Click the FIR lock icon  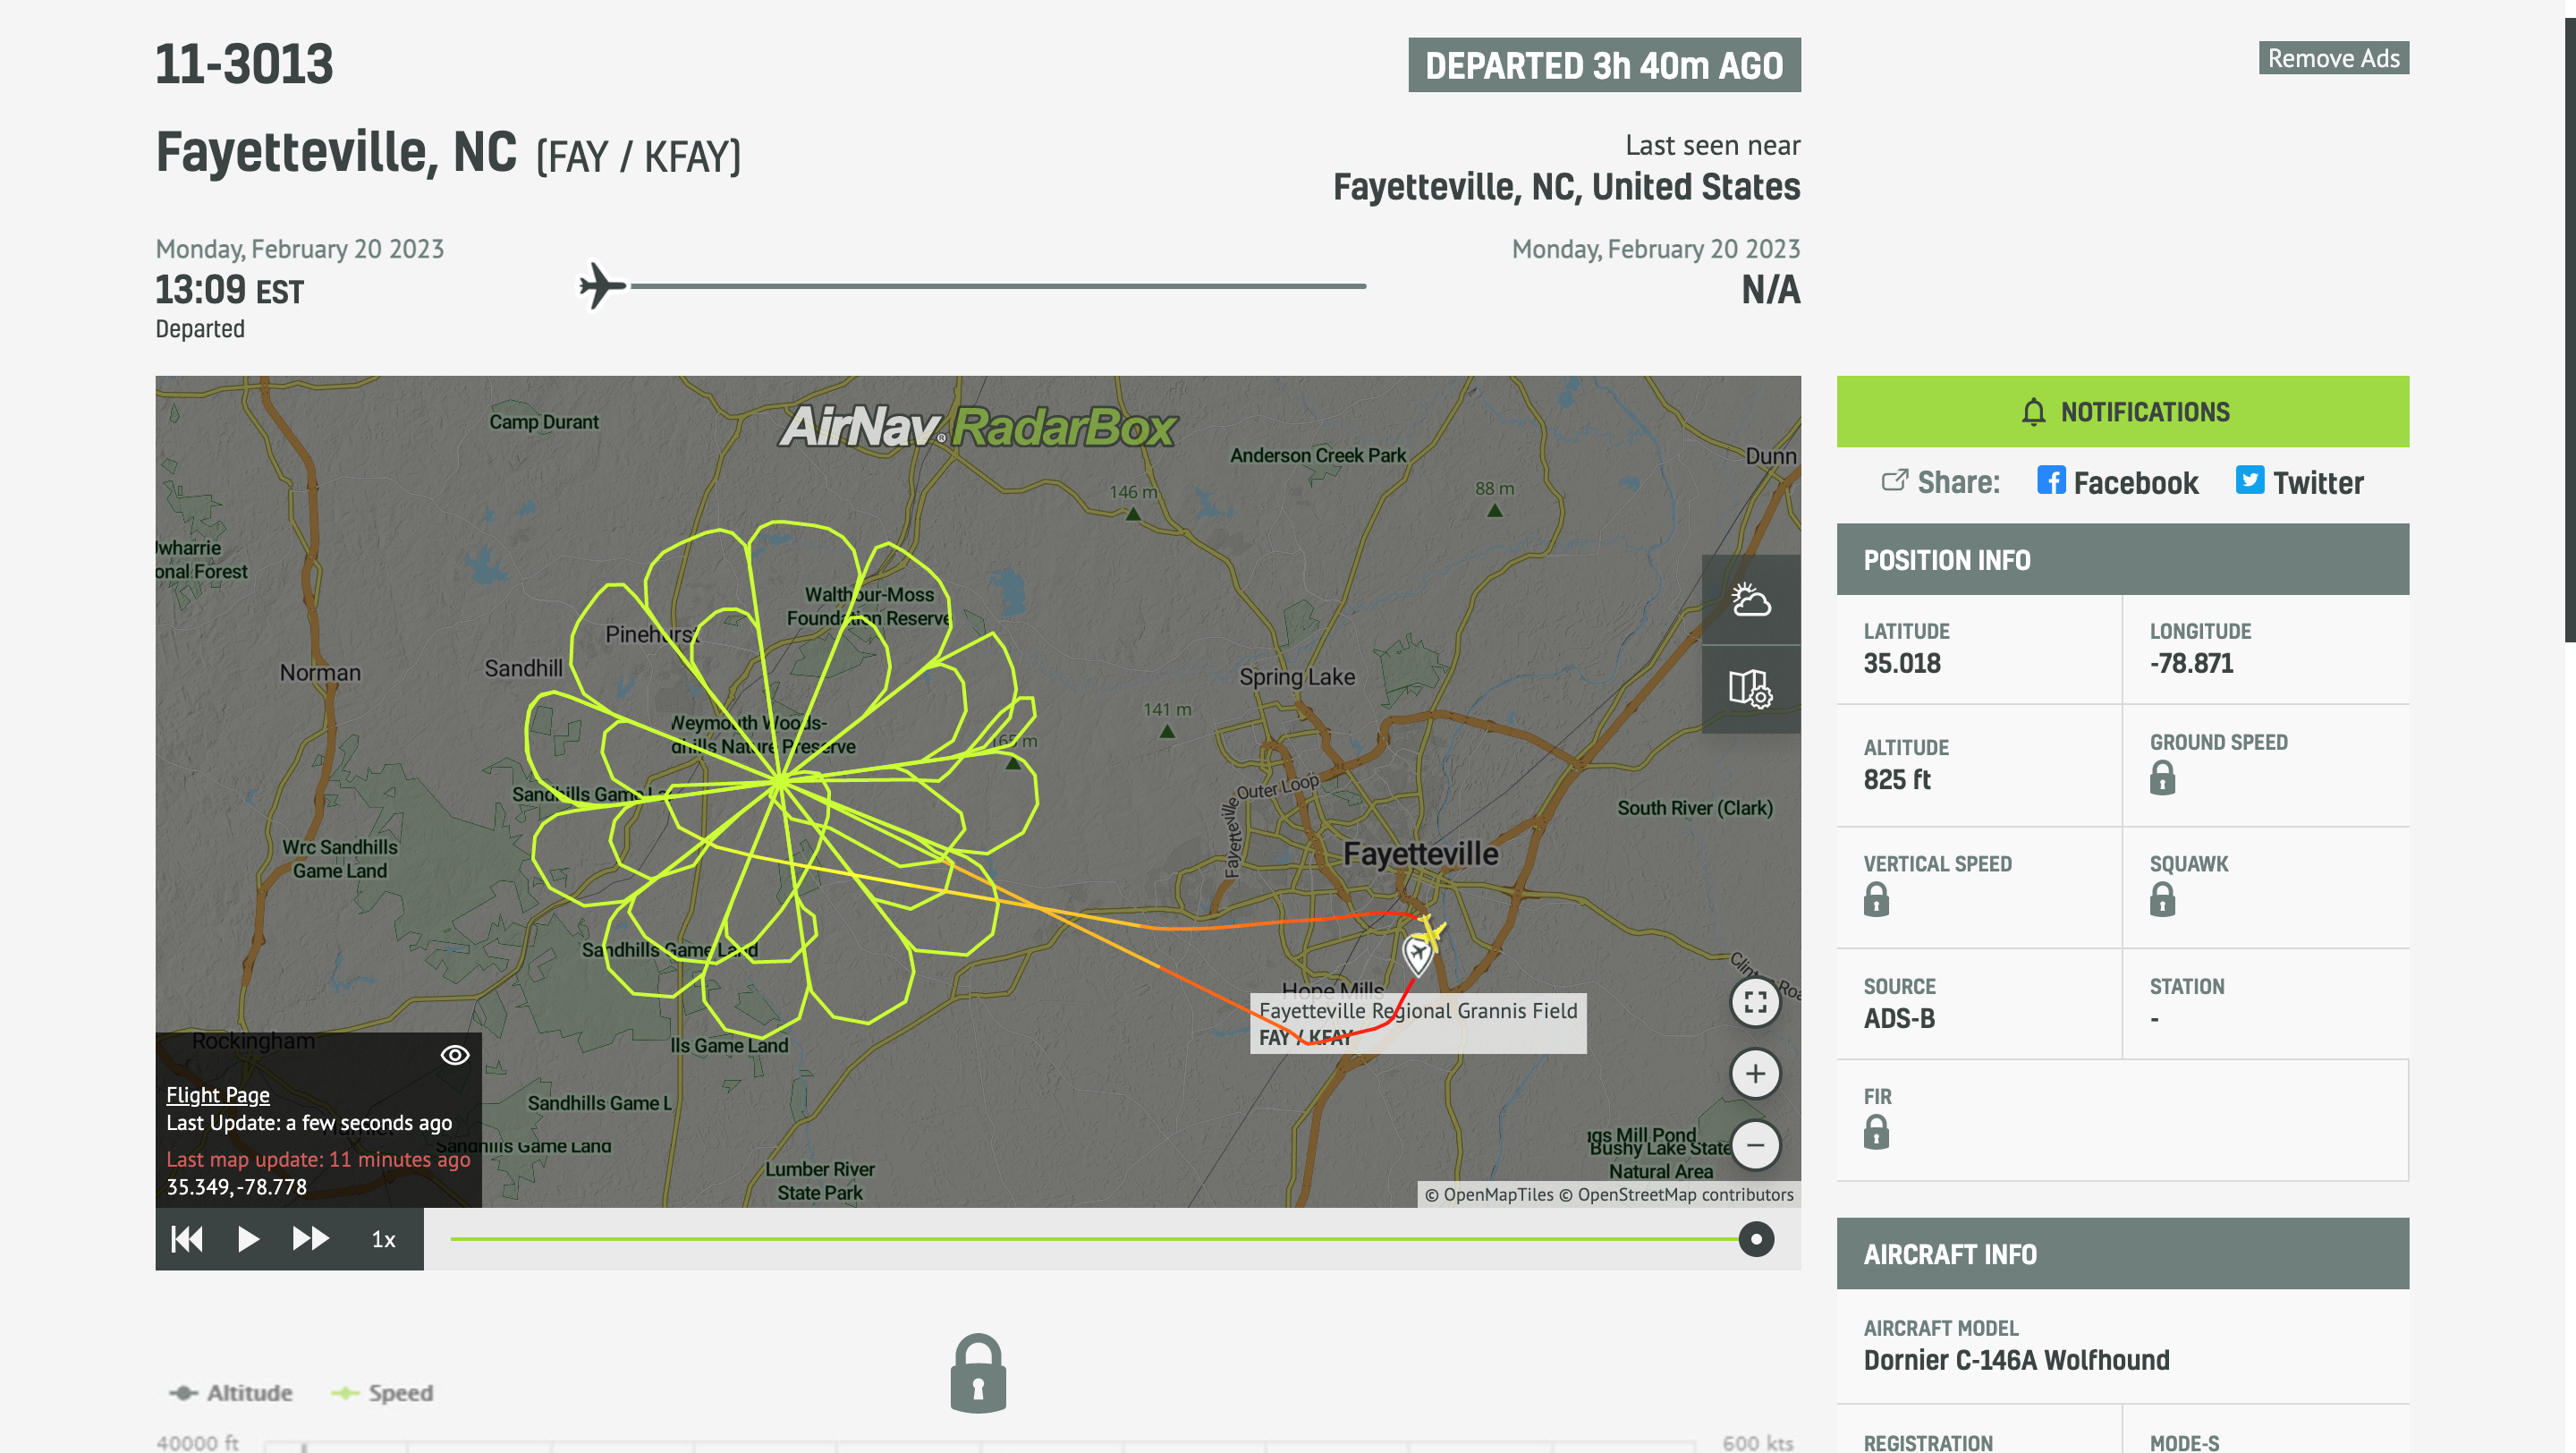coord(1877,1132)
